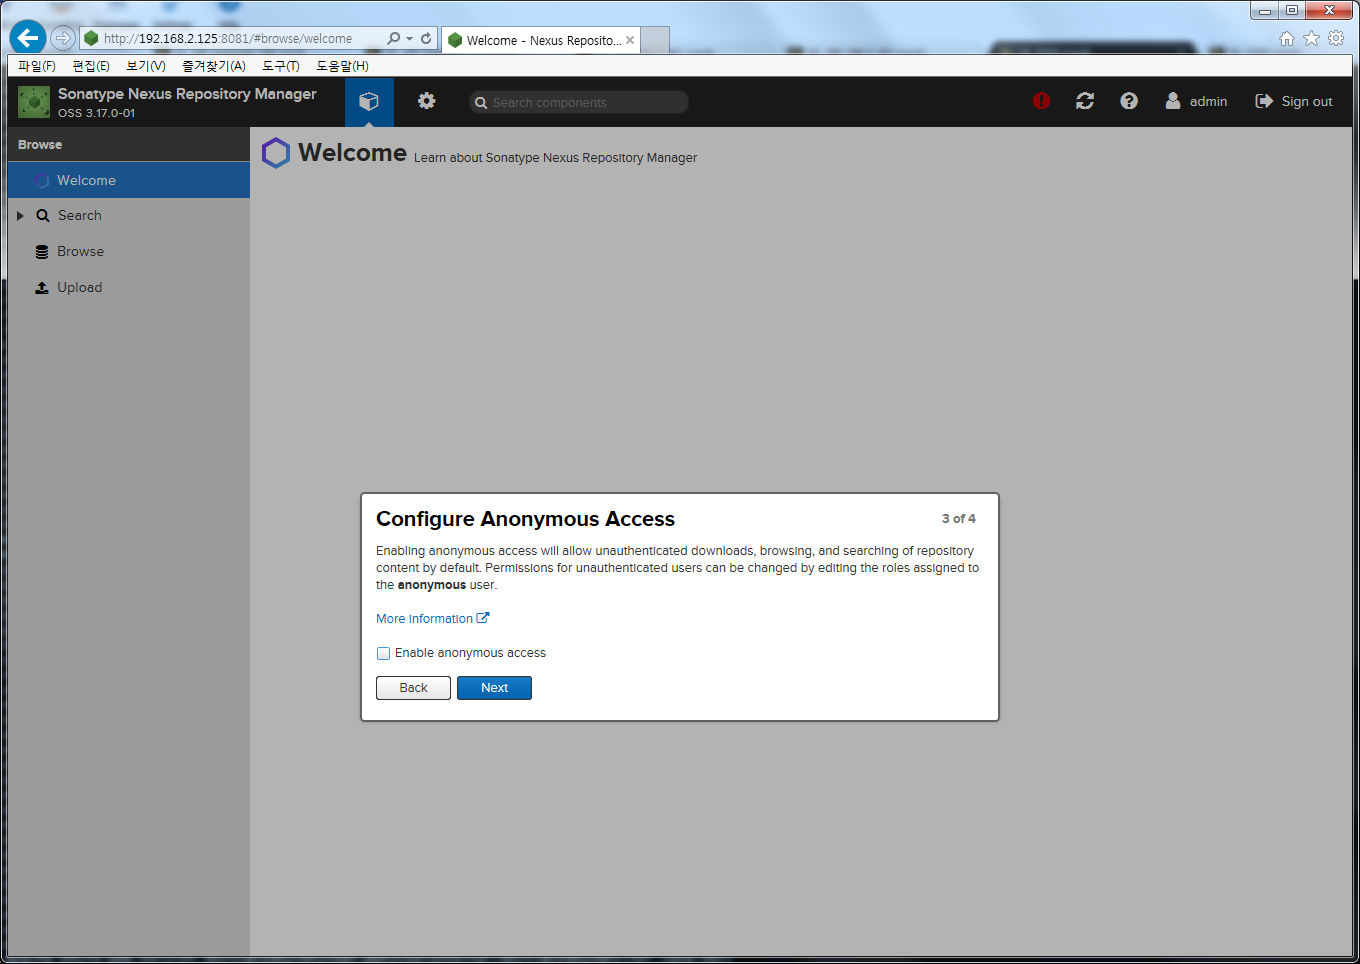Click the site favicon in address bar
The height and width of the screenshot is (964, 1360).
(91, 38)
